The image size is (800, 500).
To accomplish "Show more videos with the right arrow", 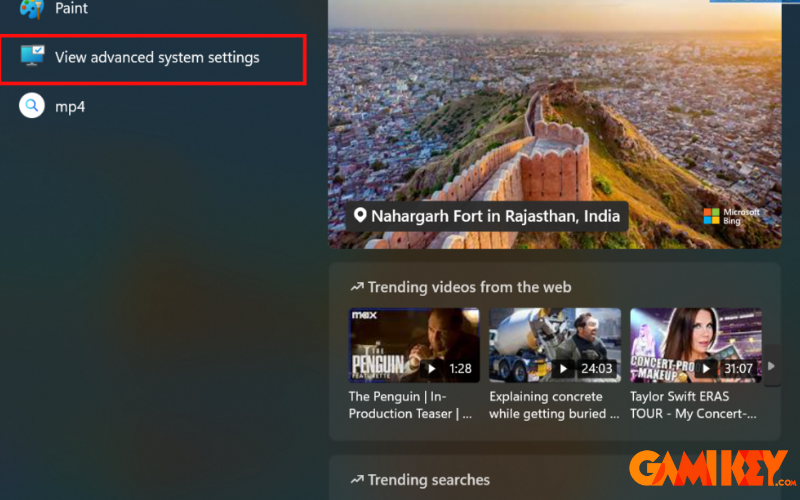I will 770,366.
